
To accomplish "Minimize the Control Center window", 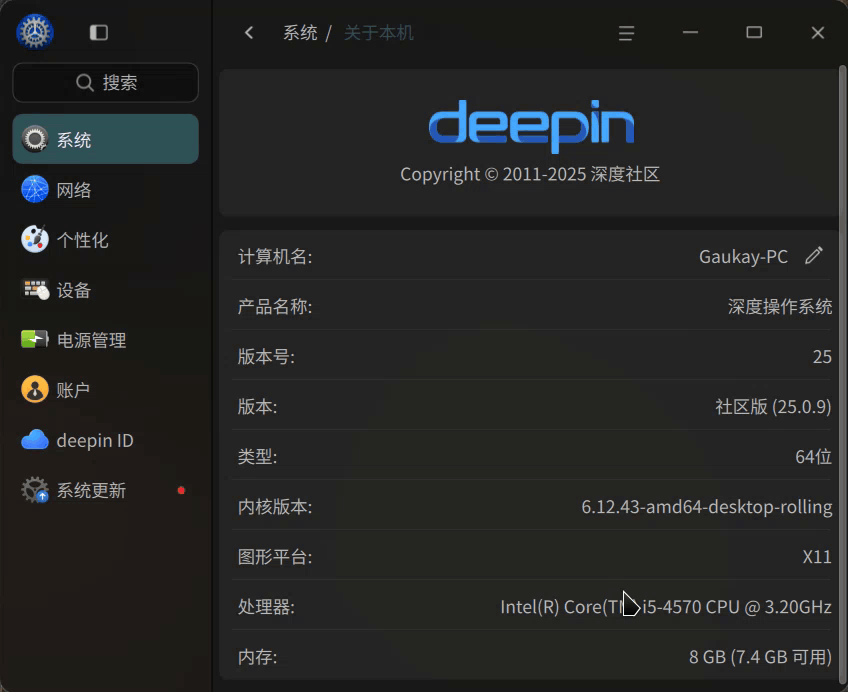I will pos(690,33).
